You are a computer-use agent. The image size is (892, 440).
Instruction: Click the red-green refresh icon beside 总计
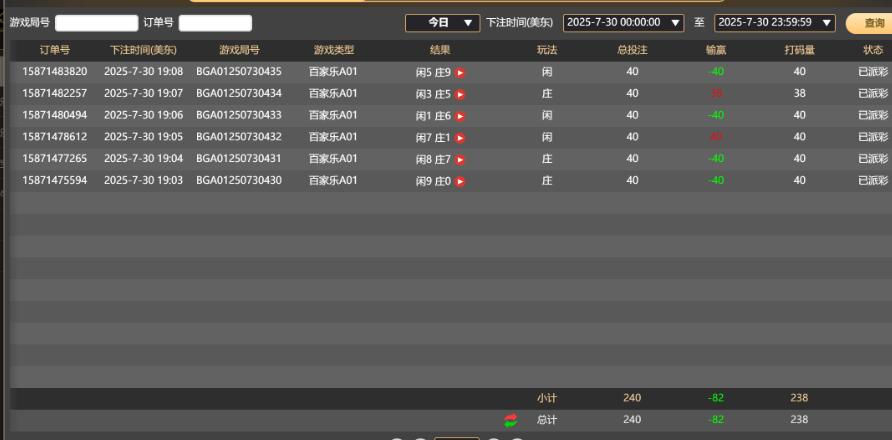(512, 420)
